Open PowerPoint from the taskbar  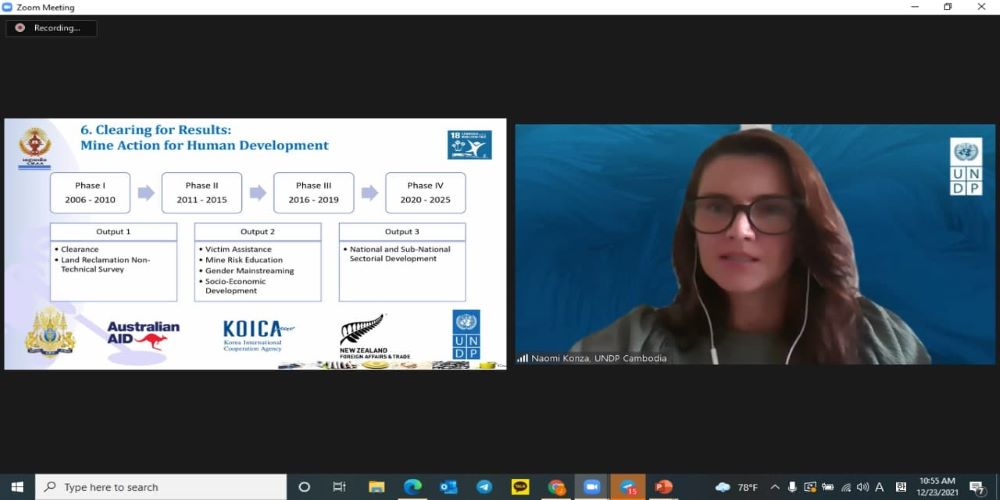[x=663, y=487]
